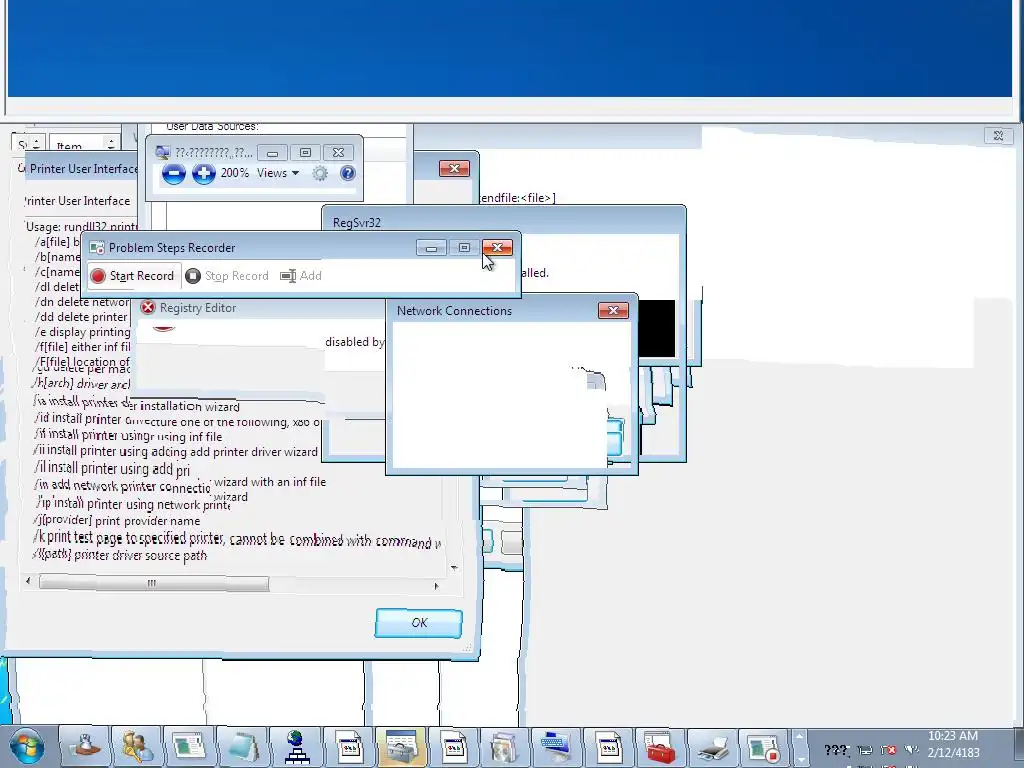Select the '/dd delete printer' line

[82, 317]
